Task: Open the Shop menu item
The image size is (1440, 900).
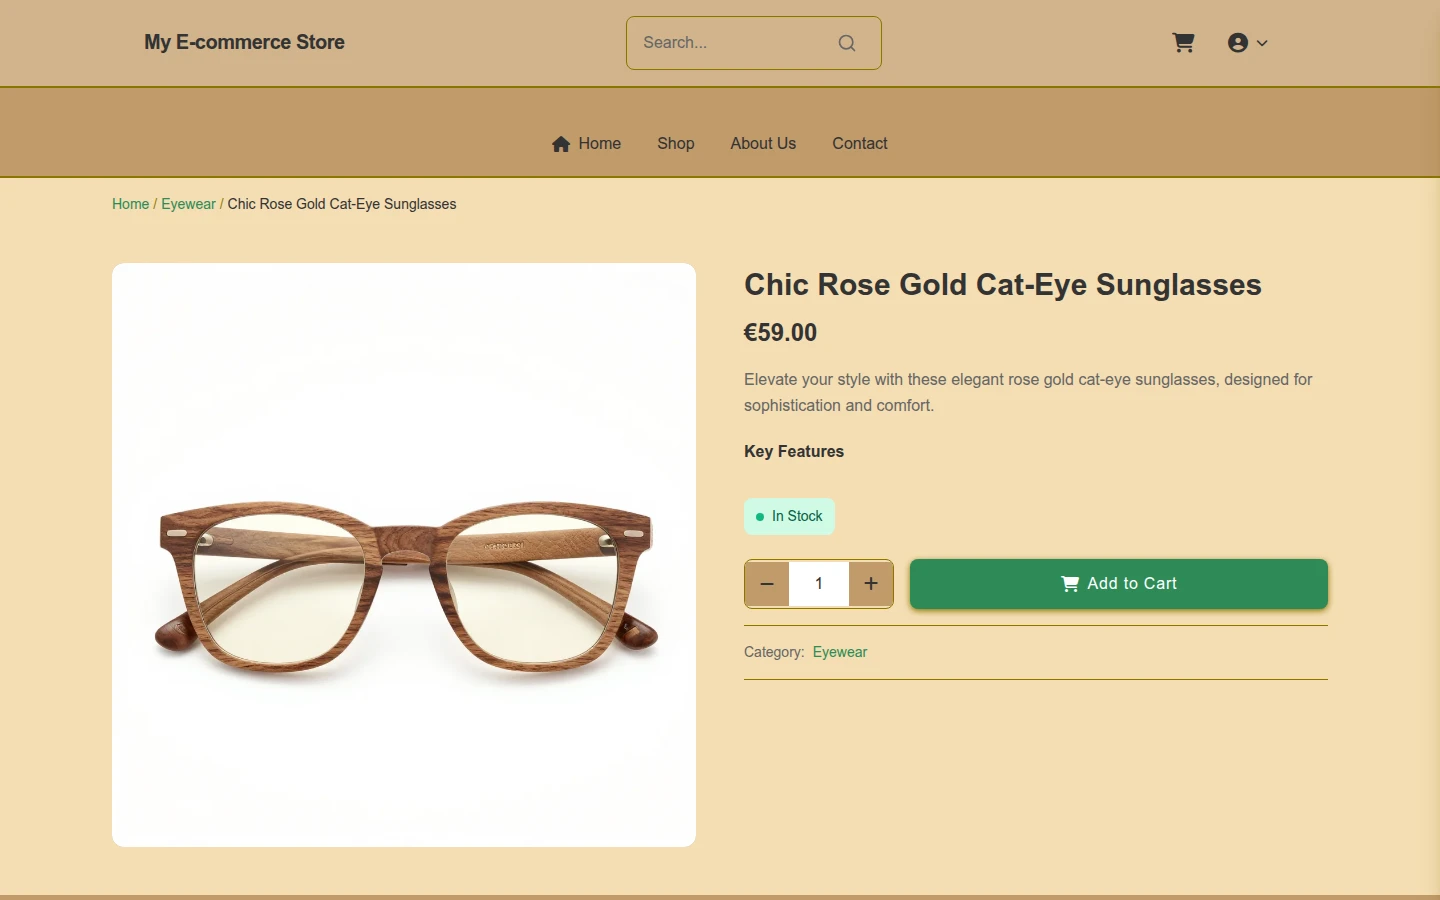Action: [x=676, y=144]
